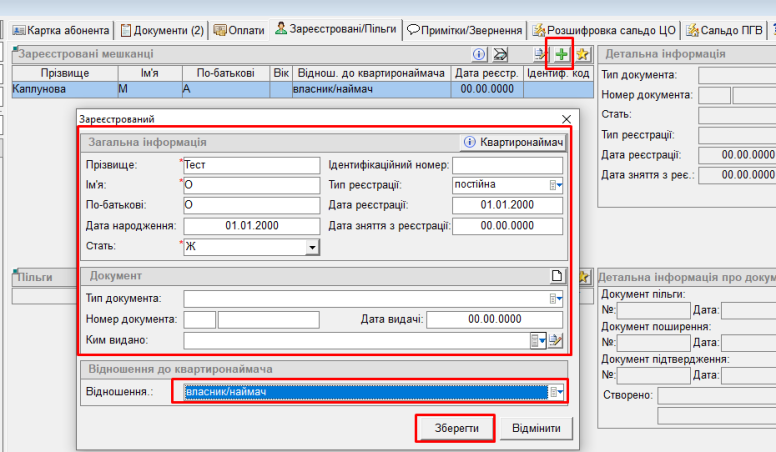Screen dimensions: 776x452
Task: Click the info icon in Зареєстровані мешканці header
Action: pyautogui.click(x=479, y=54)
